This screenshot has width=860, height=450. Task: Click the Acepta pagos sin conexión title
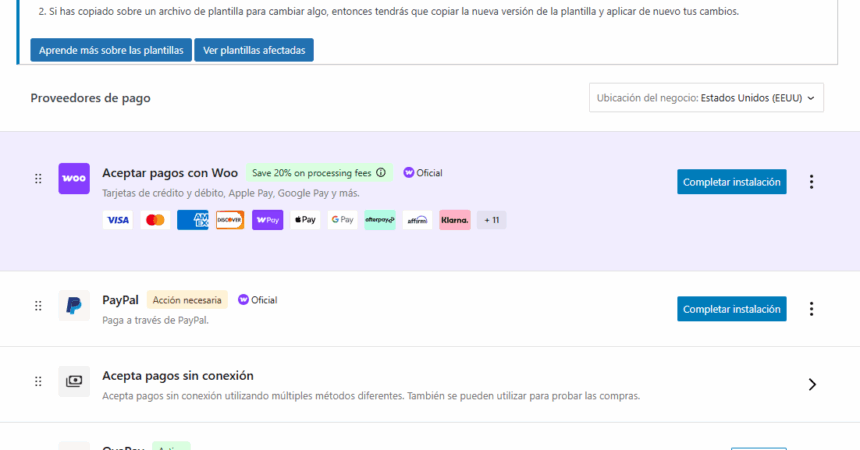[x=178, y=376]
